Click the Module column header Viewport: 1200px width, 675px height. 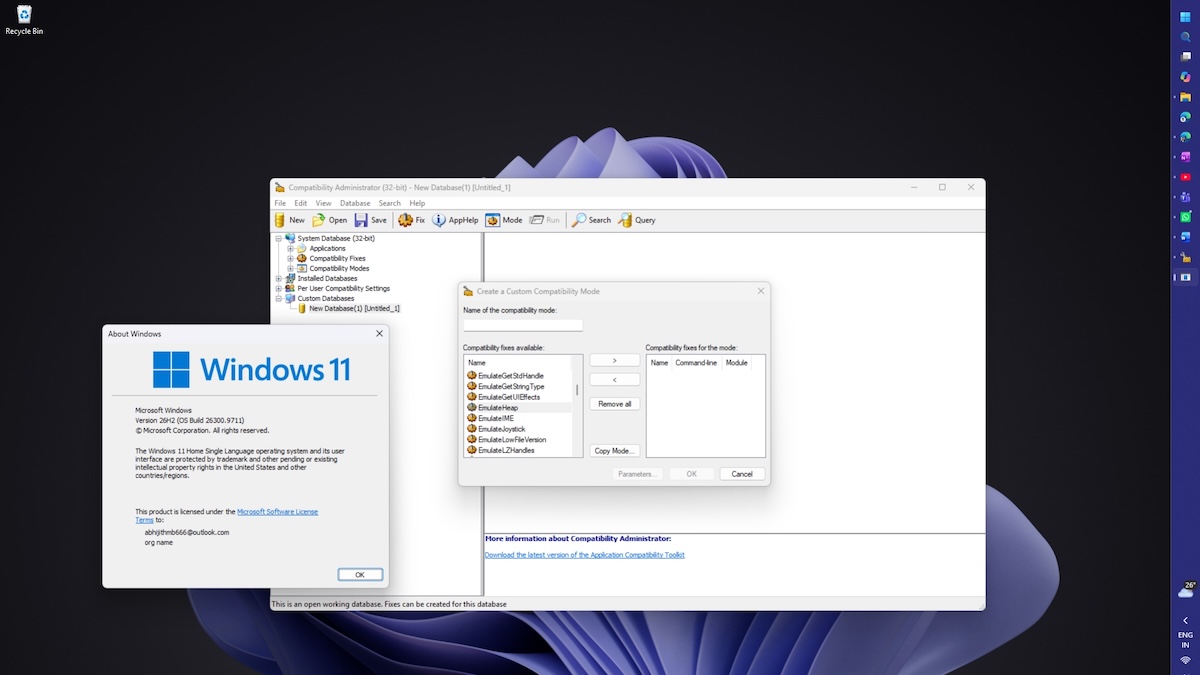736,362
